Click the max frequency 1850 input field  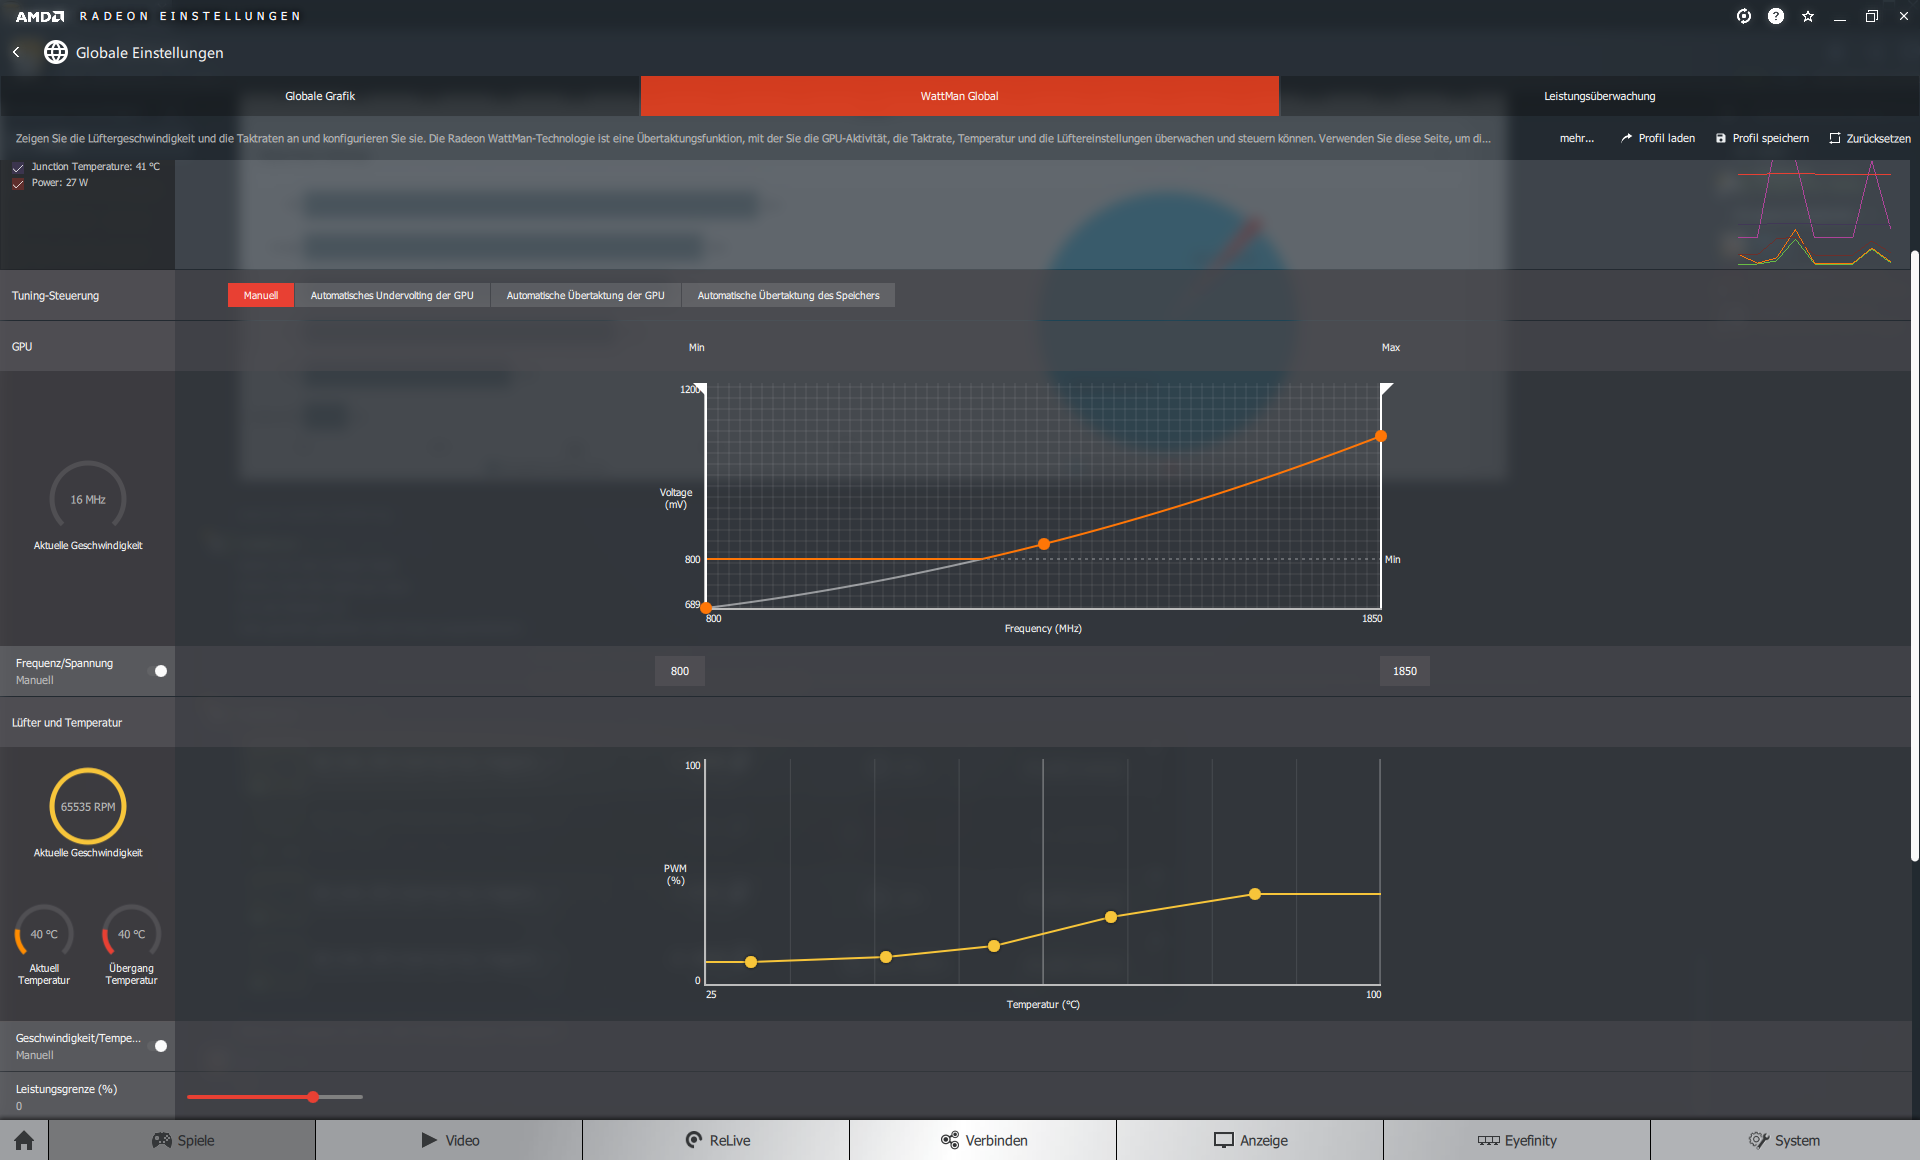click(x=1404, y=671)
